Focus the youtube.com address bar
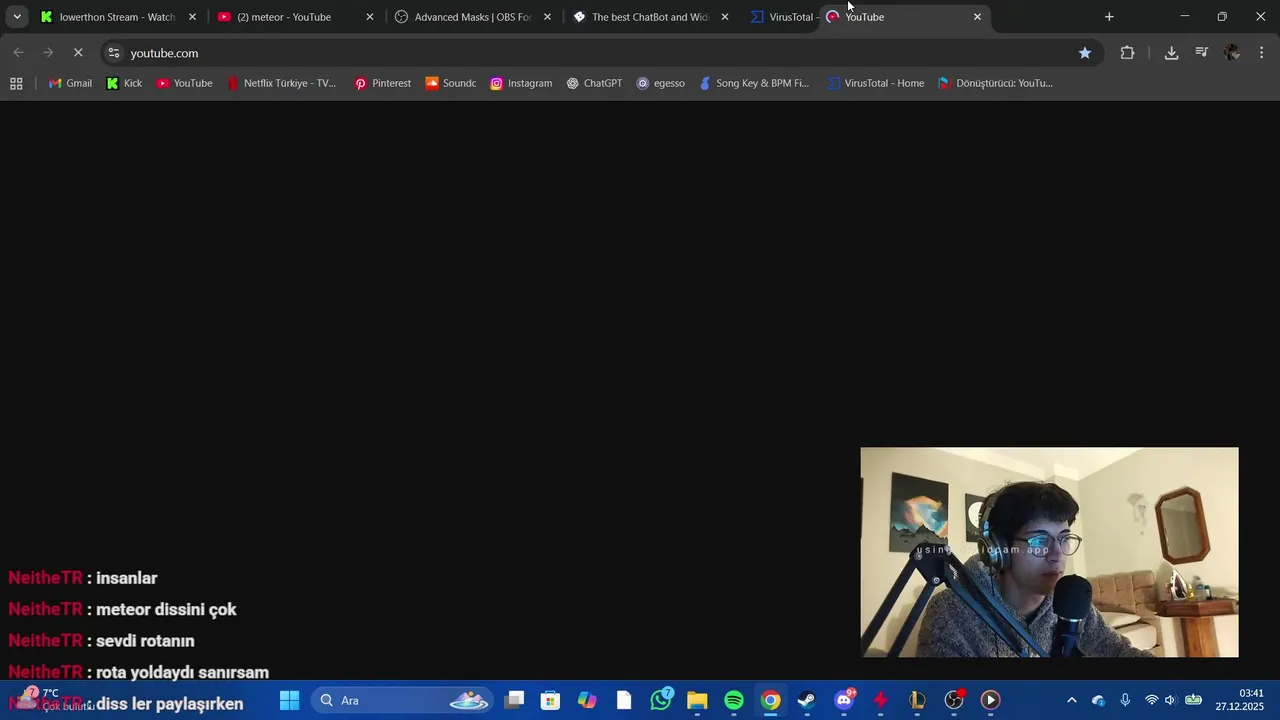The height and width of the screenshot is (720, 1280). pos(600,53)
